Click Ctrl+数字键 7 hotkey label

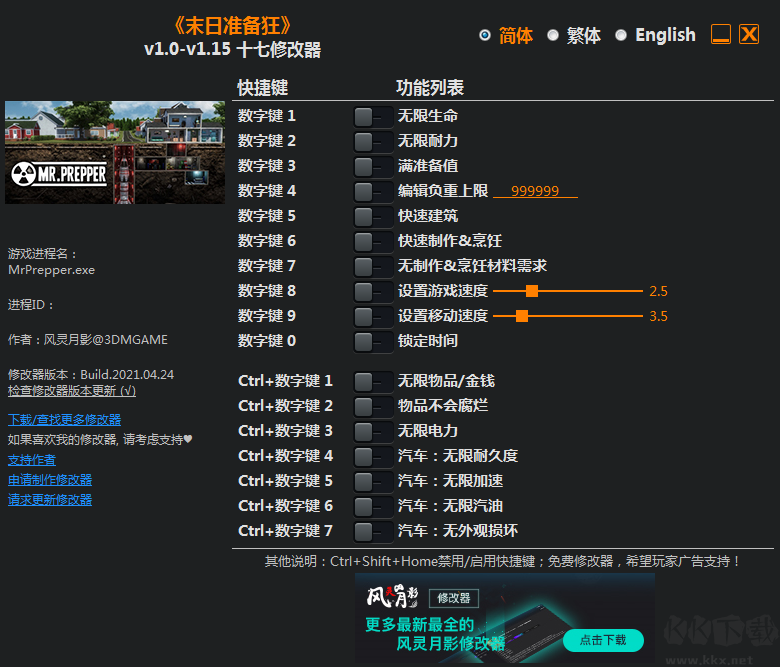[x=286, y=531]
